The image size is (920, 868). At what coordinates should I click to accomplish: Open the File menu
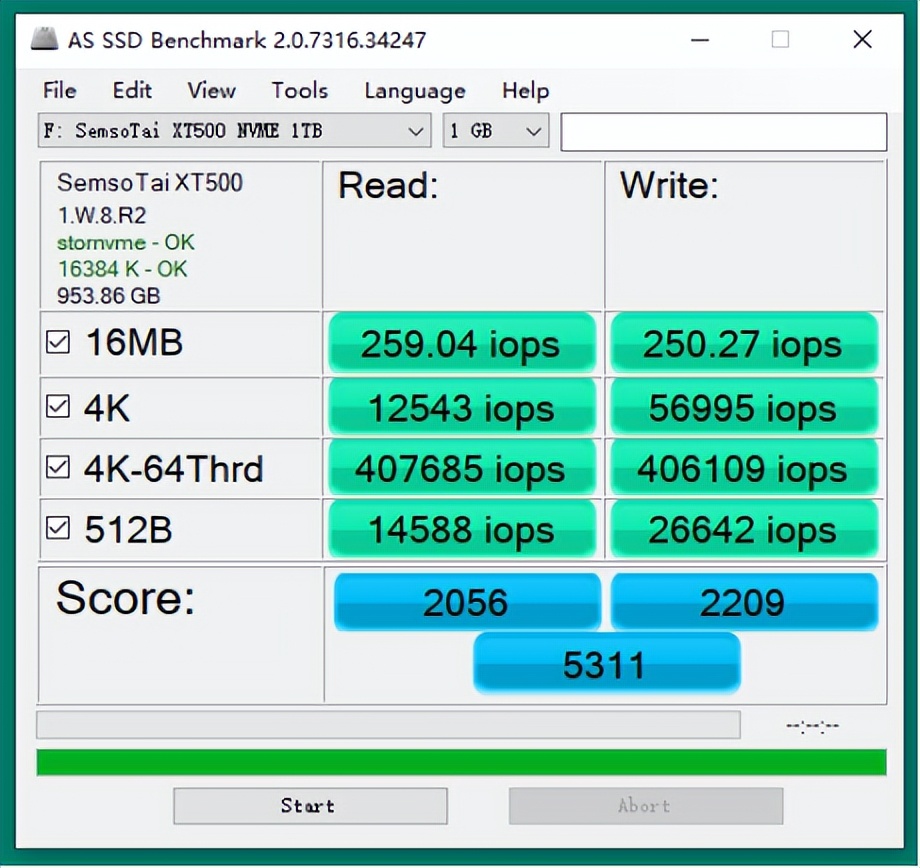[x=59, y=91]
